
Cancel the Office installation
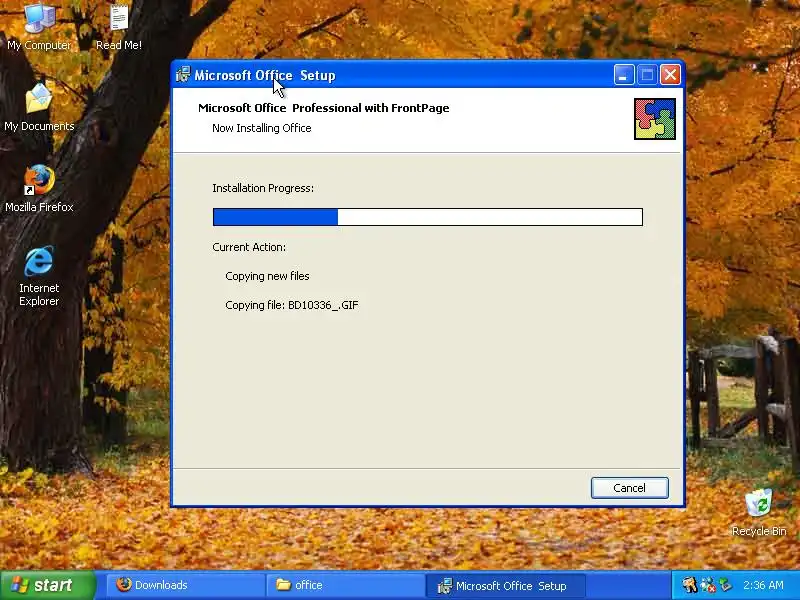(630, 488)
